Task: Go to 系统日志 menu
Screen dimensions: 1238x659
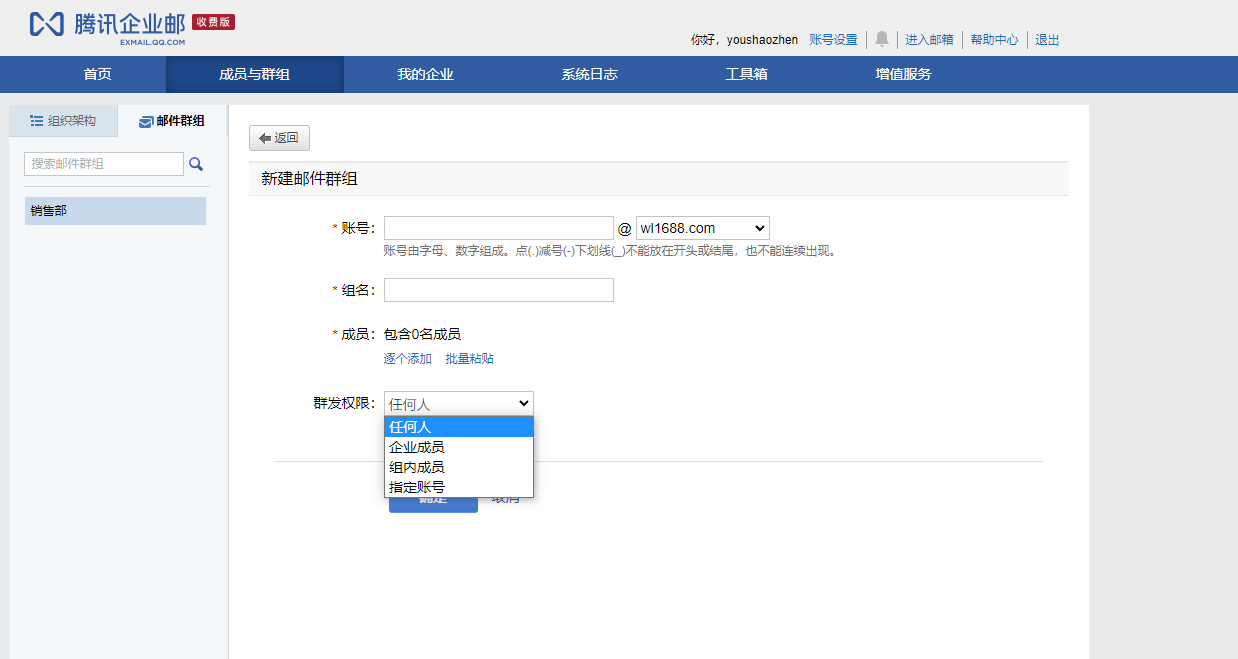Action: (x=589, y=74)
